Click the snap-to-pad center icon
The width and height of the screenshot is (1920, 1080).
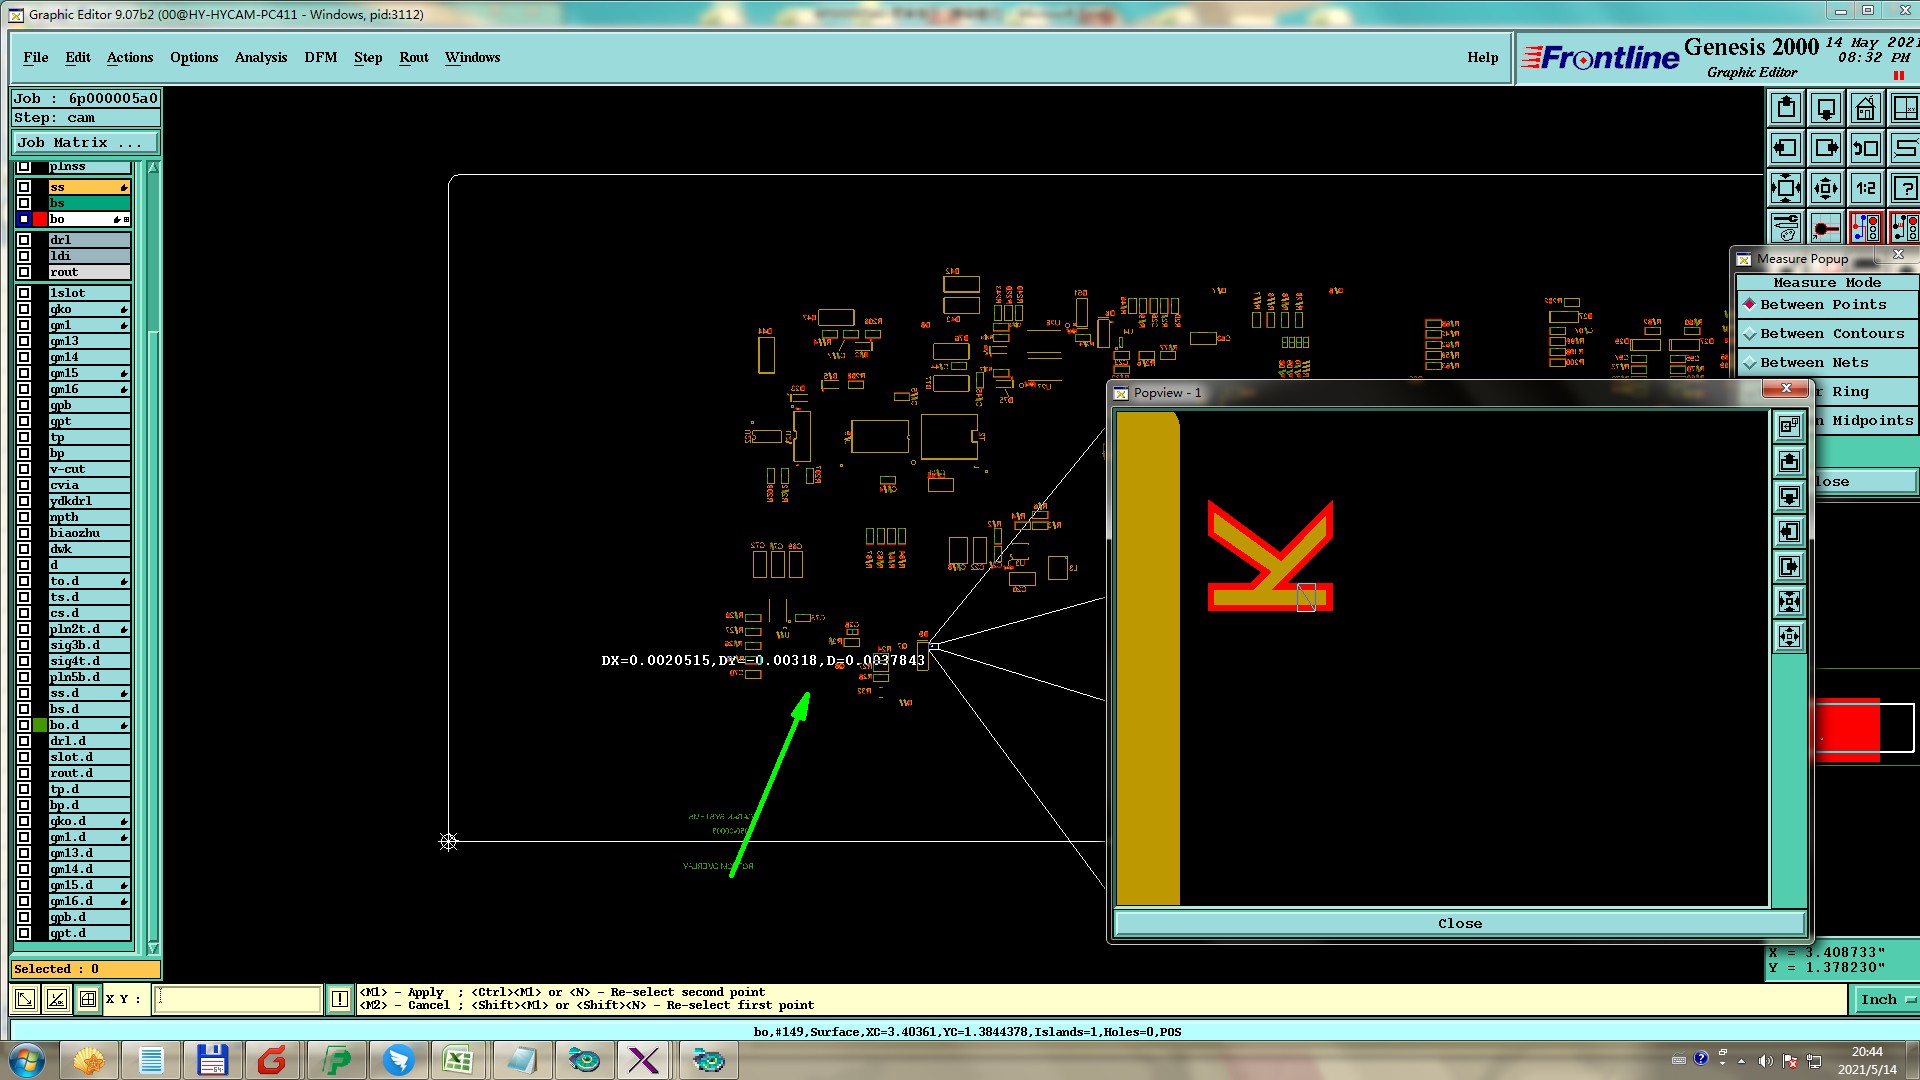click(1825, 228)
